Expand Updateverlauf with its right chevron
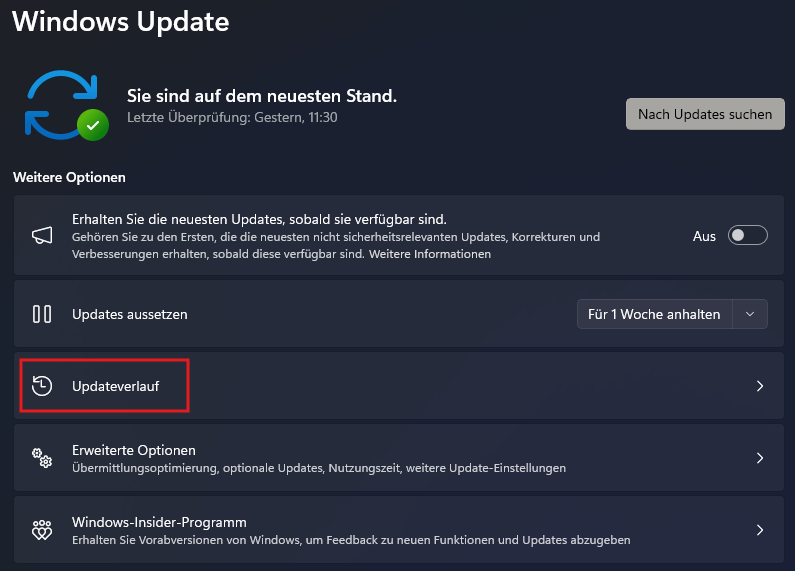Screen dimensions: 795x571 click(x=760, y=386)
